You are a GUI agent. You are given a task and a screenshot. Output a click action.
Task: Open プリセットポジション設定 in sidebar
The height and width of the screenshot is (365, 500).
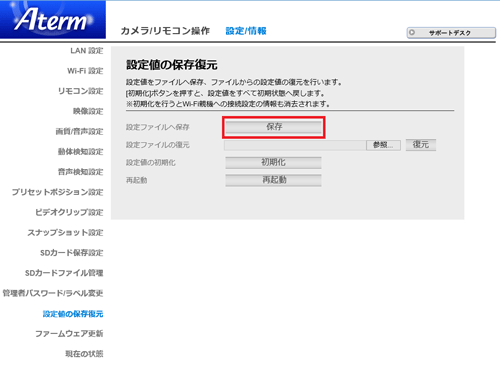pyautogui.click(x=57, y=192)
